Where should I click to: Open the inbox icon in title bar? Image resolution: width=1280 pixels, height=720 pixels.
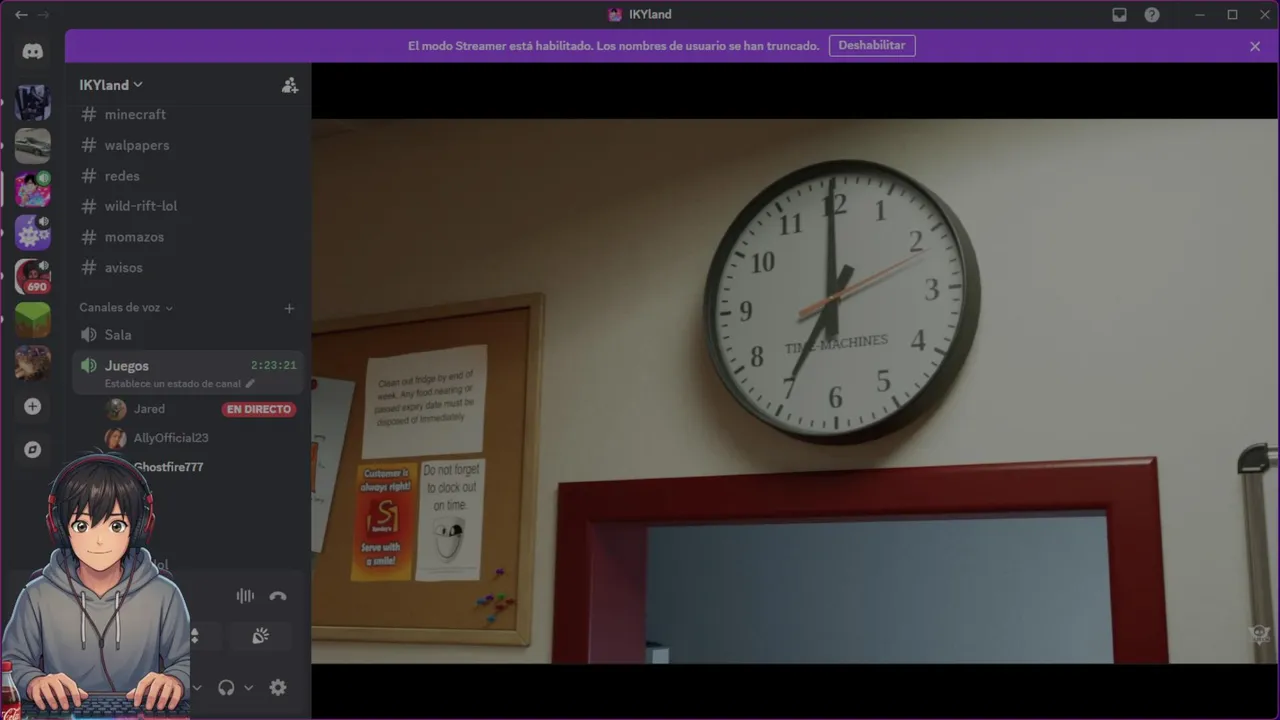(x=1119, y=15)
